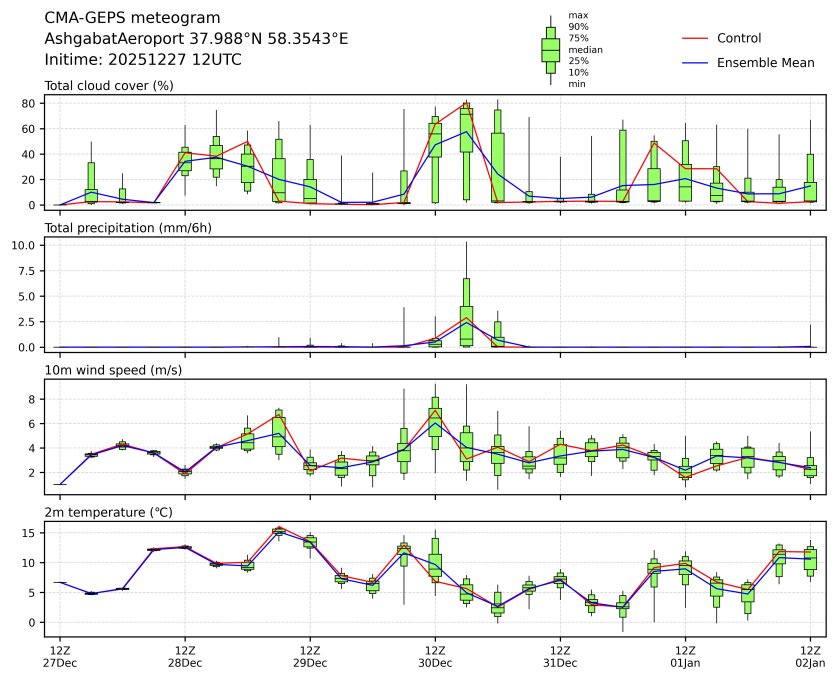Click the 12Z 27Dec time axis label

click(60, 656)
